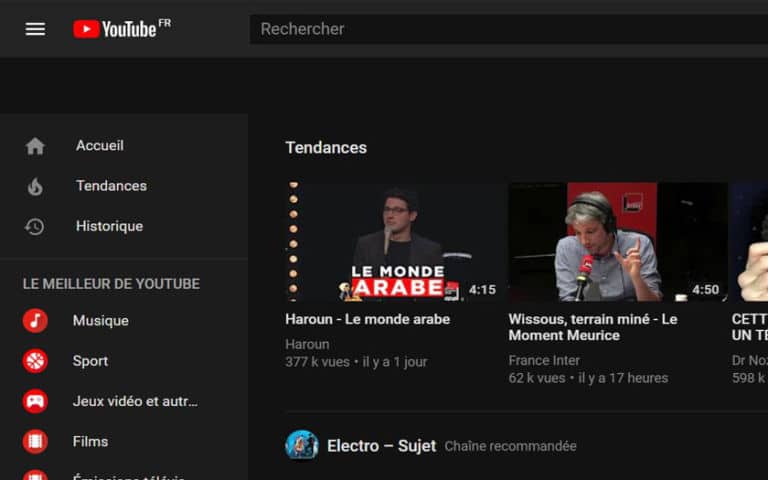This screenshot has height=480, width=768.
Task: Visit the Haroun channel link
Action: click(307, 344)
